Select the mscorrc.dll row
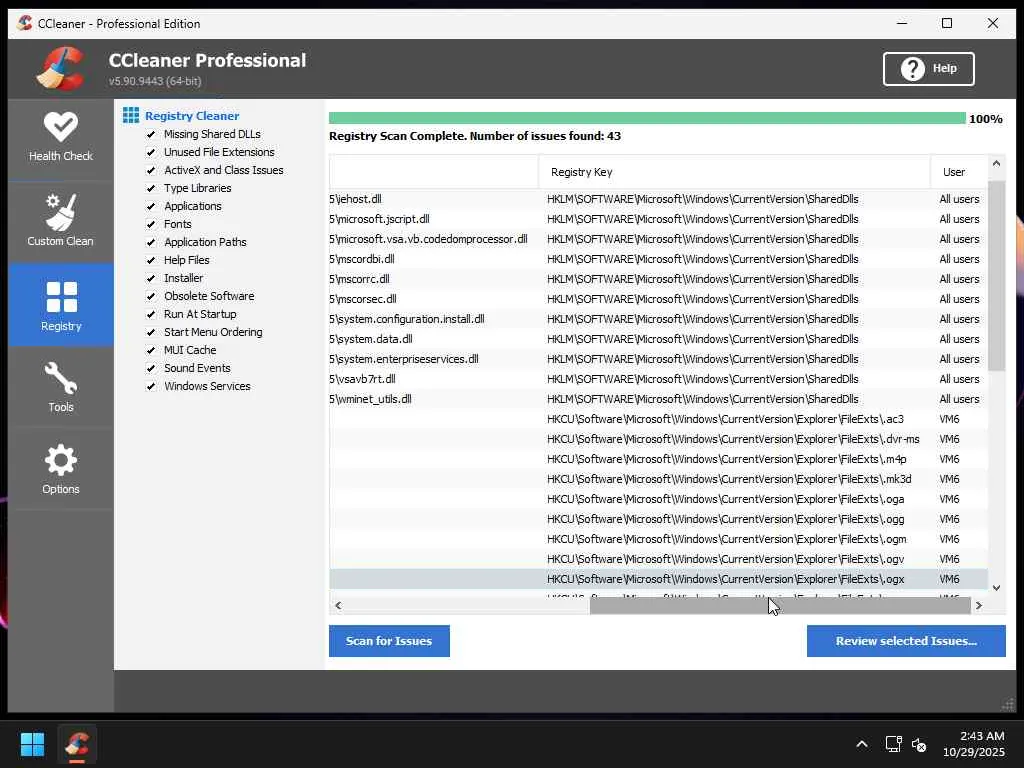This screenshot has width=1024, height=768. click(658, 279)
